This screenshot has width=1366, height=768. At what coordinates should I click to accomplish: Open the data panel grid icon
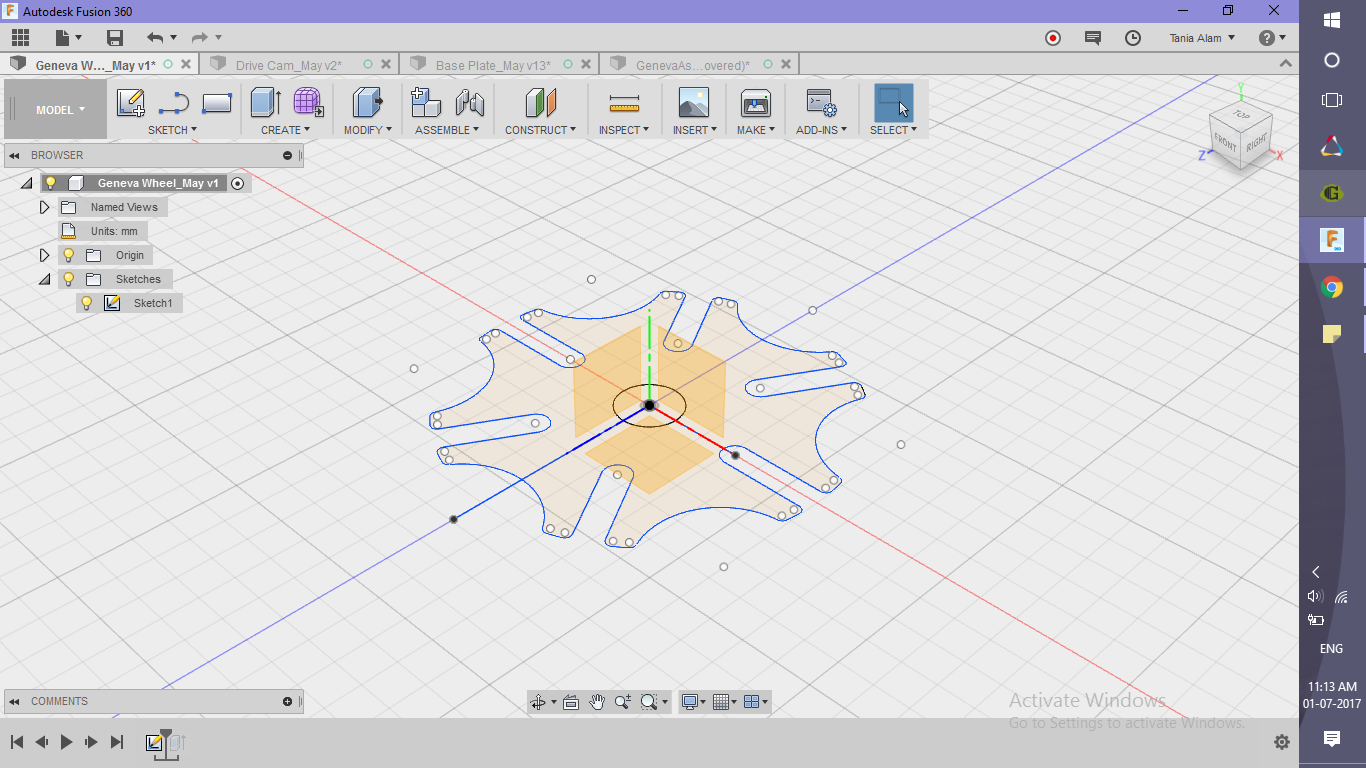click(20, 38)
